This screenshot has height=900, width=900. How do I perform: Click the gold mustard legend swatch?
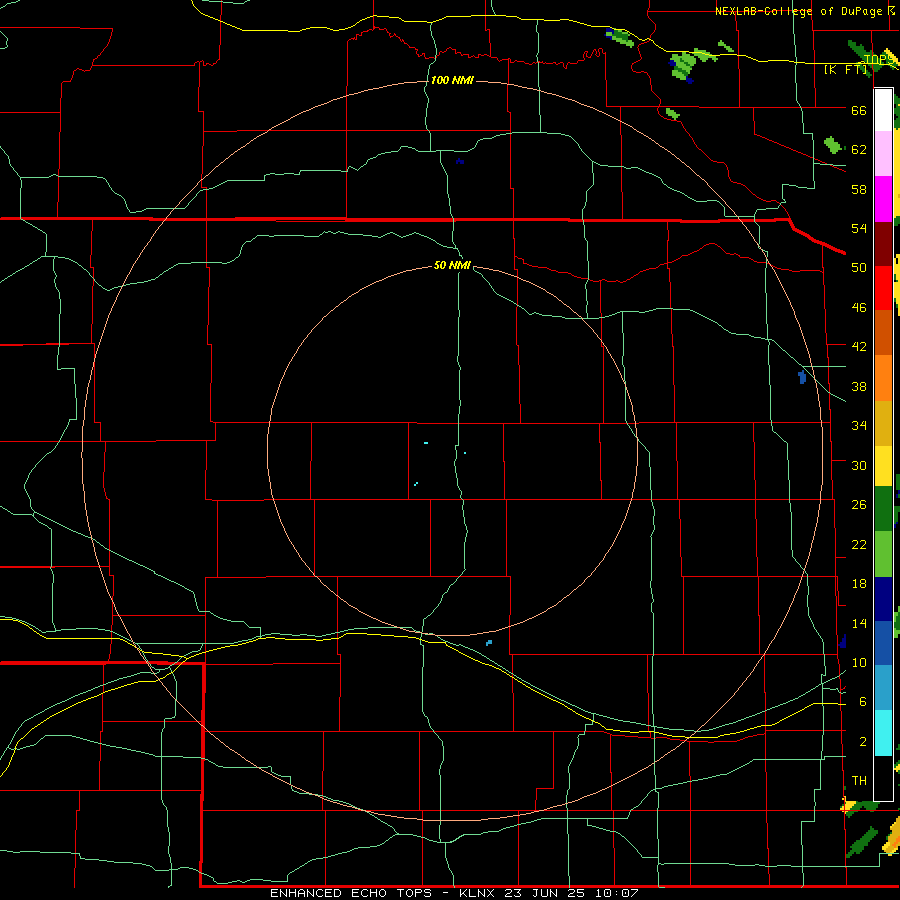pos(883,423)
